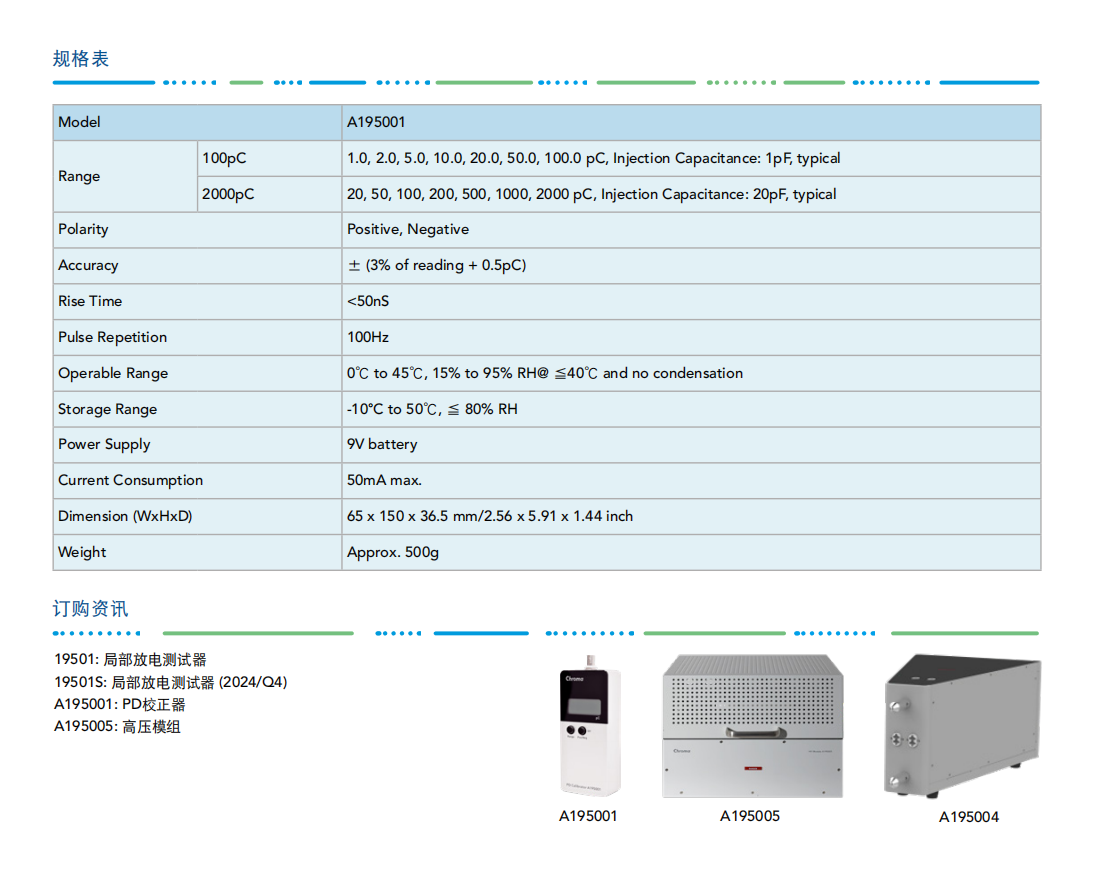Click the A195001 caption under the calibrator

tap(588, 816)
